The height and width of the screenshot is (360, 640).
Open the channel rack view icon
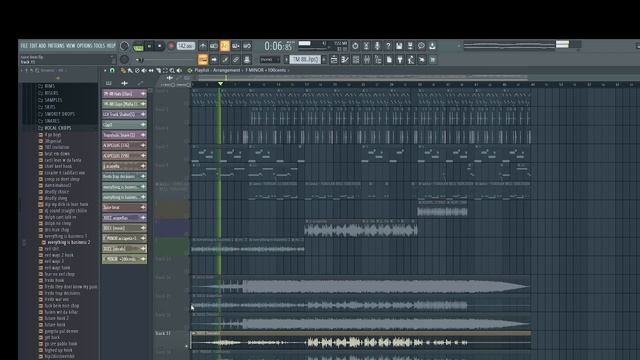356,60
